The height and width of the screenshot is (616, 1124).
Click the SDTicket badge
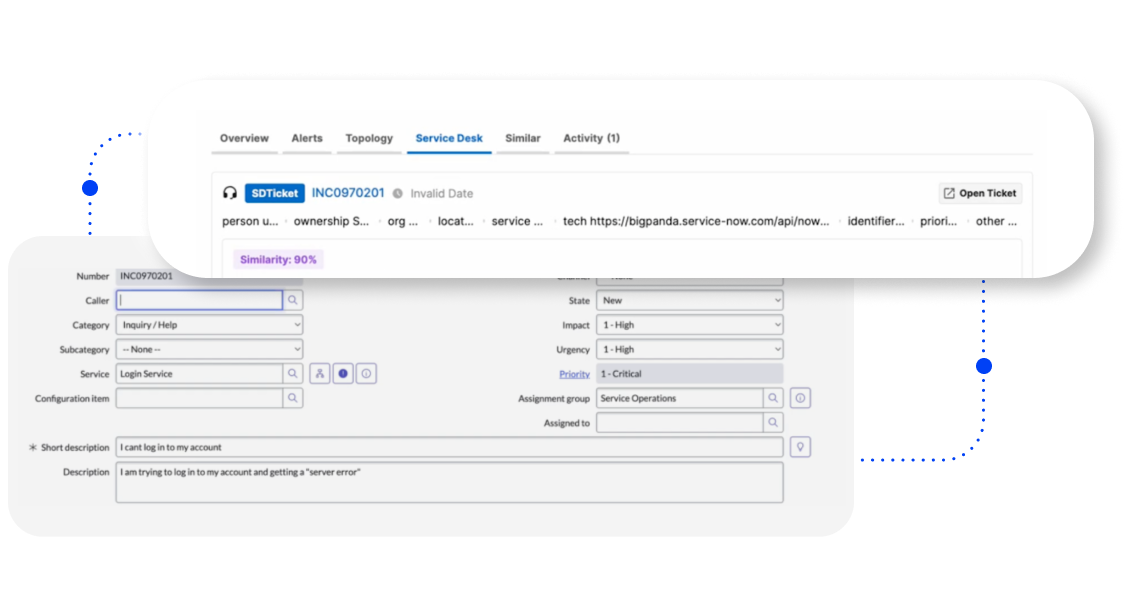click(x=275, y=193)
